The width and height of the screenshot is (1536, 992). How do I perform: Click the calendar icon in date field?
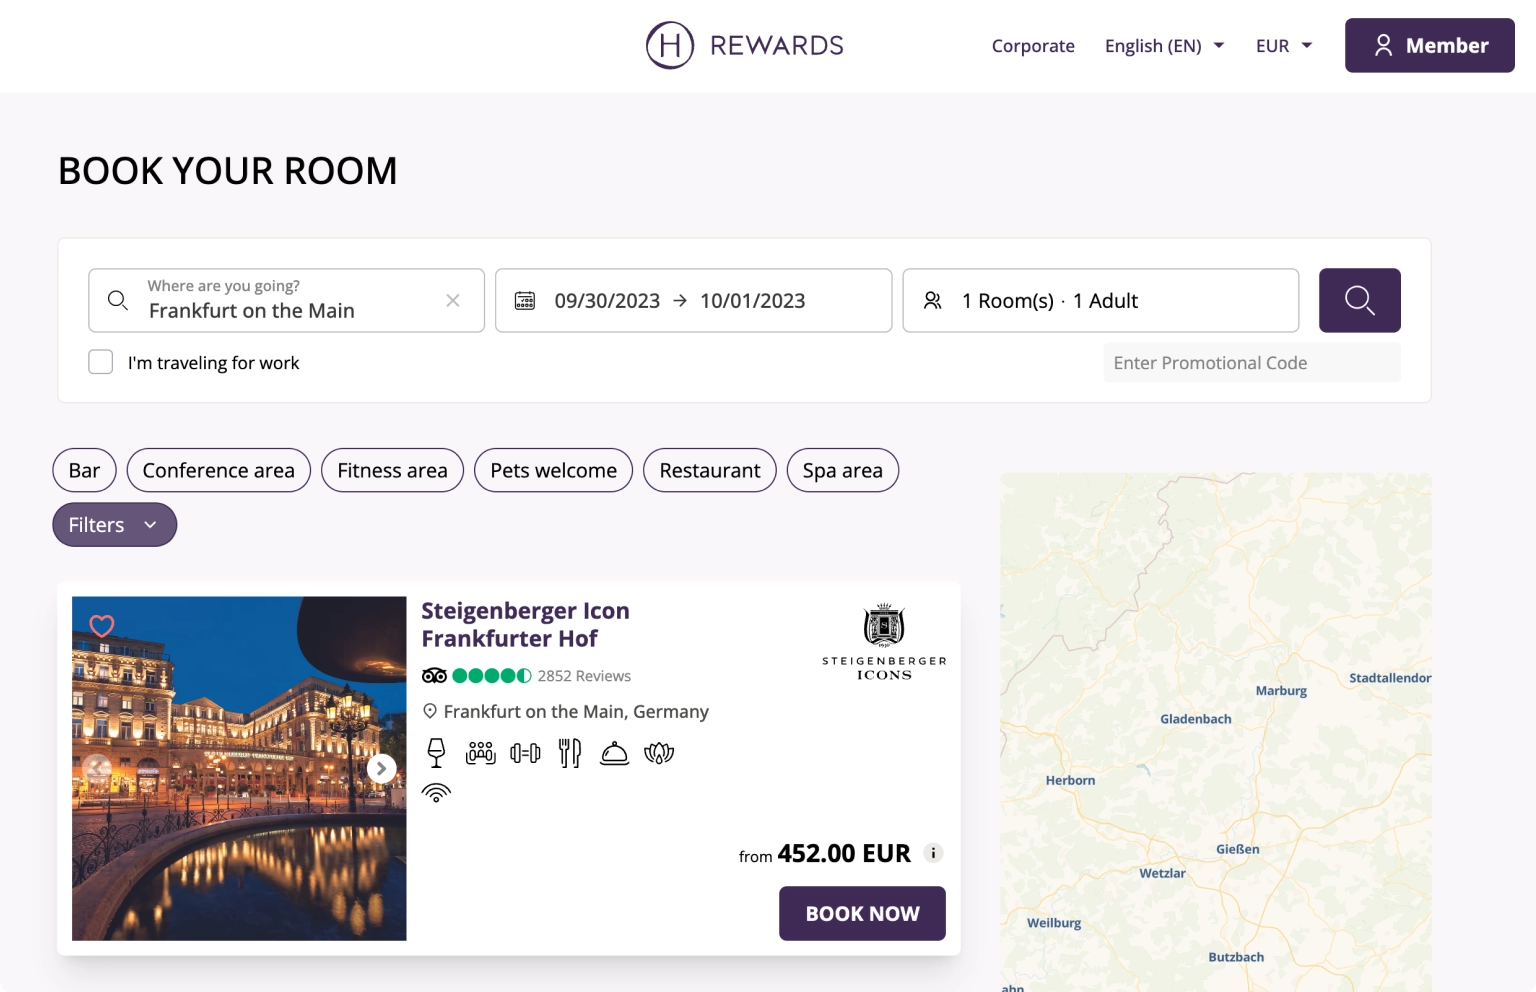[x=525, y=300]
